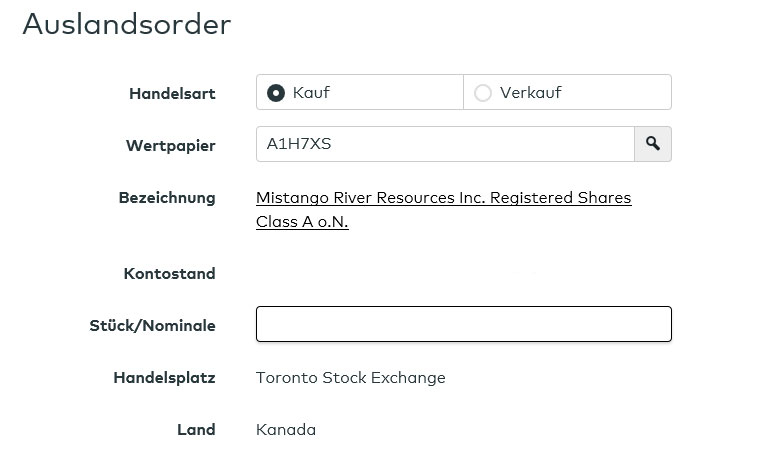
Task: Click the Handelsplatz field label
Action: (x=164, y=378)
